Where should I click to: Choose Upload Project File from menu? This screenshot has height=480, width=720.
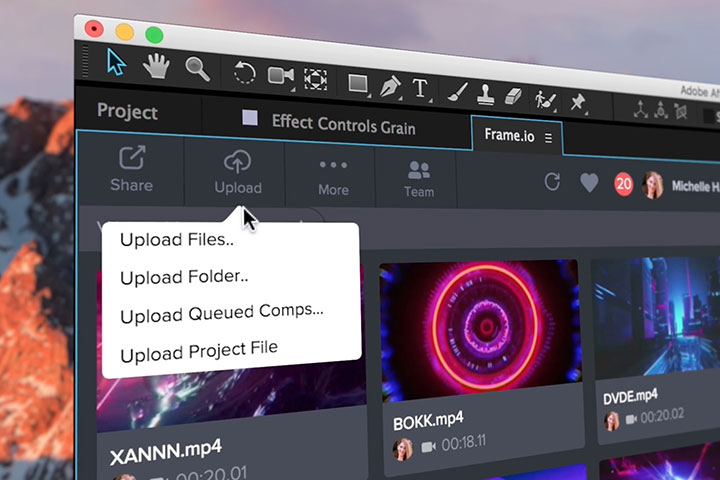coord(199,352)
